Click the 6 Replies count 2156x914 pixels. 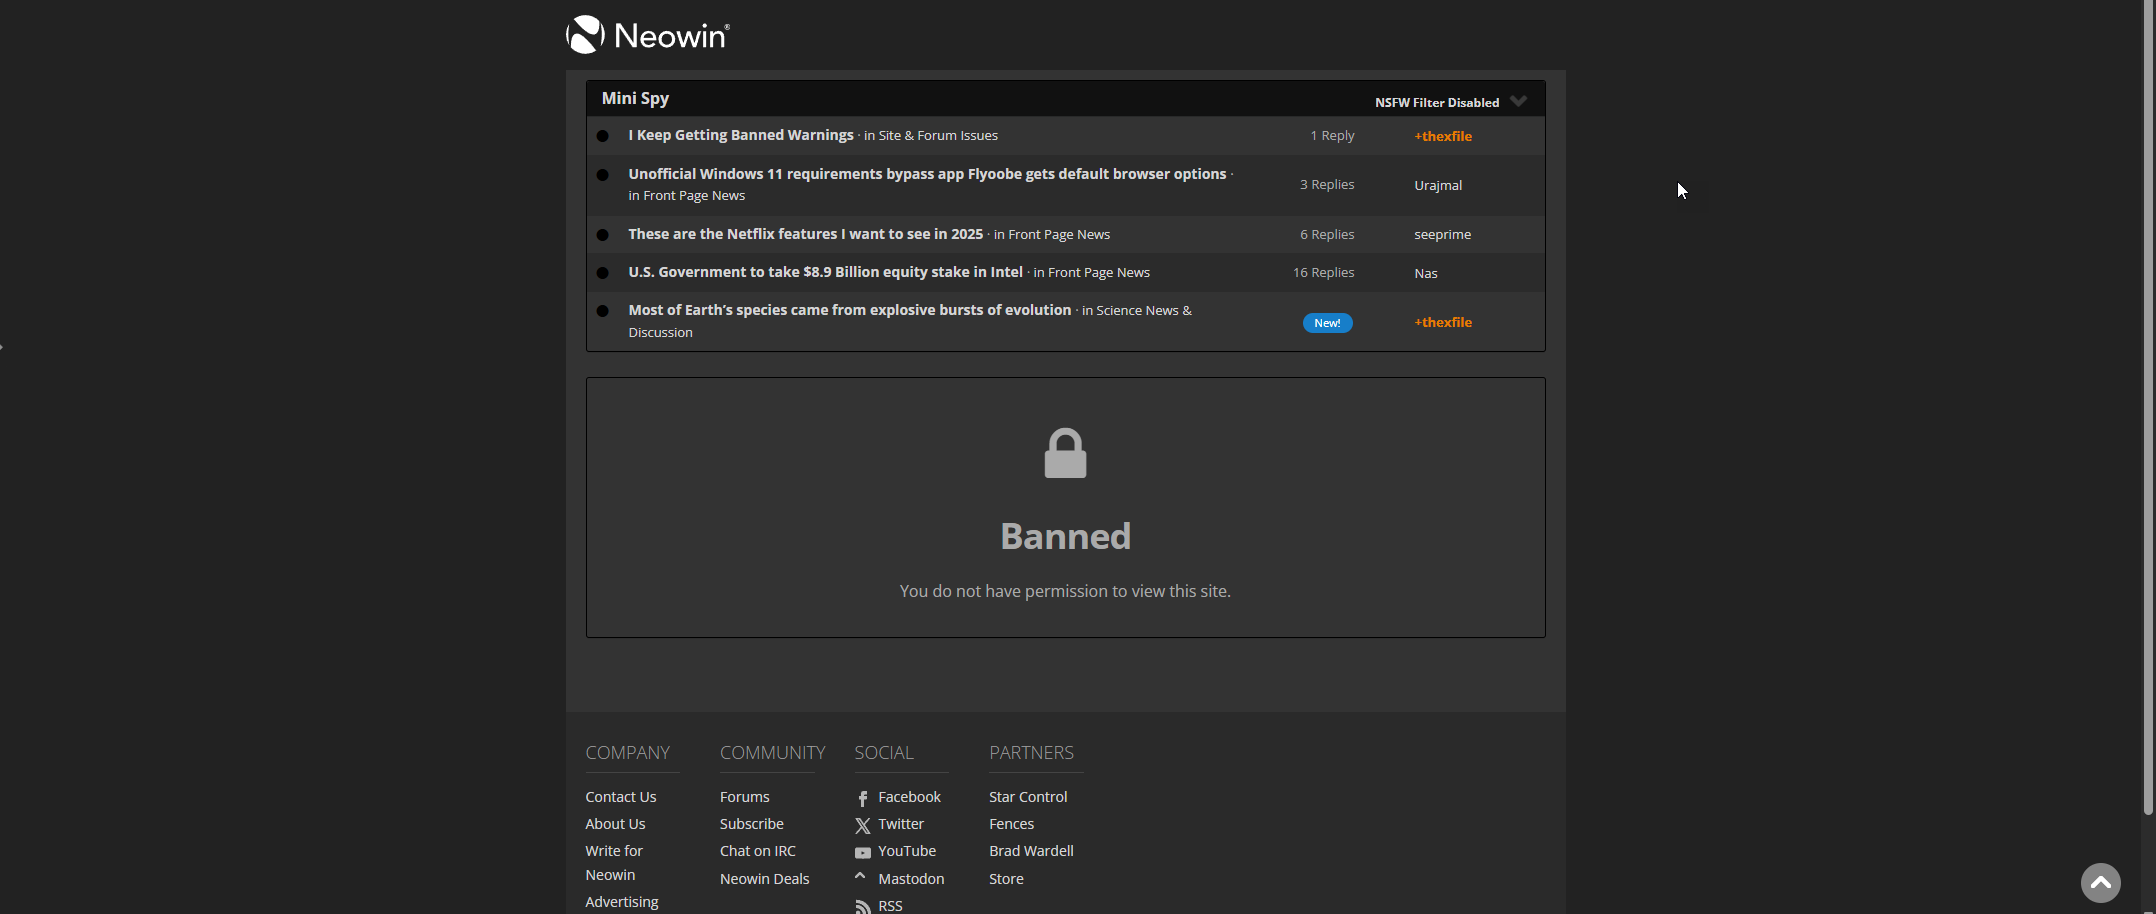(x=1327, y=234)
